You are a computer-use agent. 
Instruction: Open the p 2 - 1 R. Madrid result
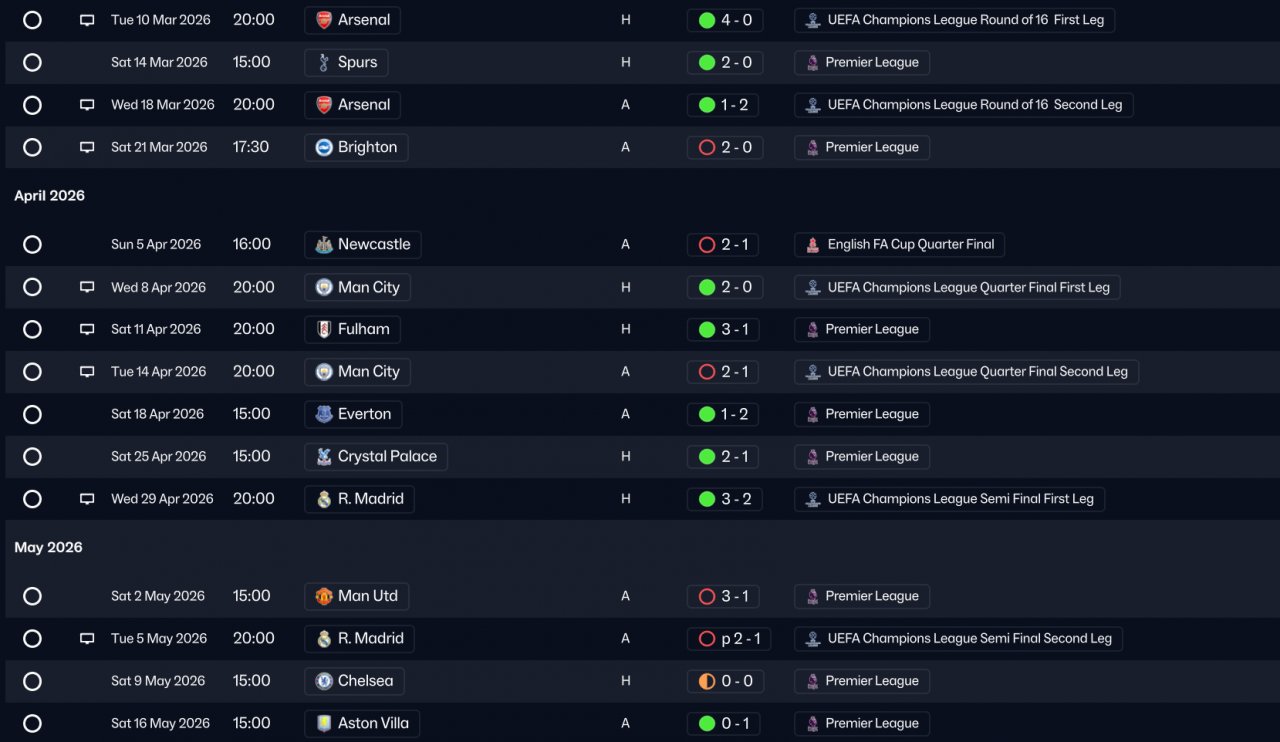tap(729, 639)
